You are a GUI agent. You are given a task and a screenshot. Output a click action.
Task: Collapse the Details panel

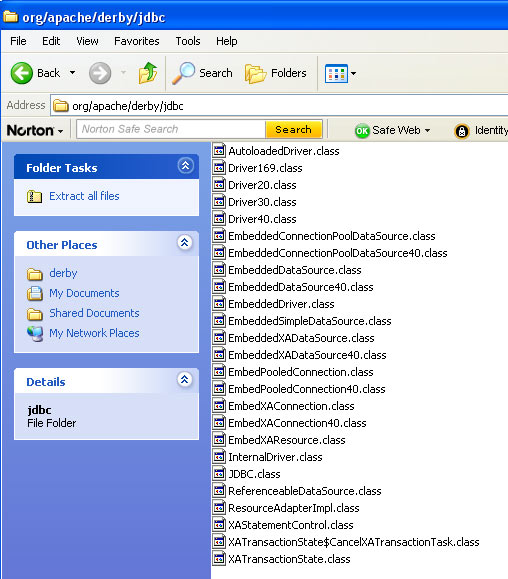point(185,379)
